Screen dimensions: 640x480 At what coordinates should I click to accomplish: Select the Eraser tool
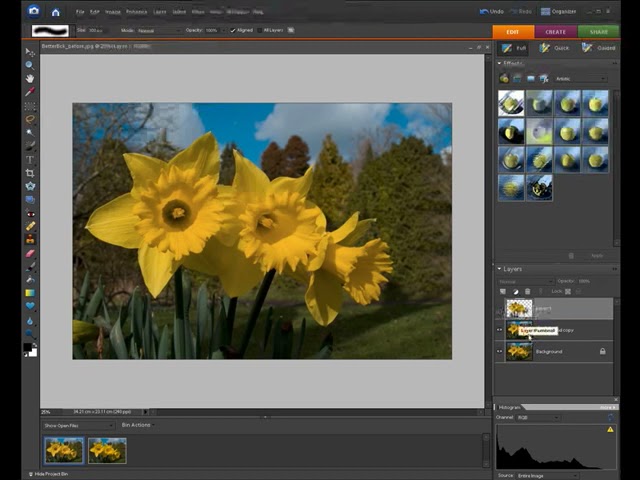pos(30,254)
